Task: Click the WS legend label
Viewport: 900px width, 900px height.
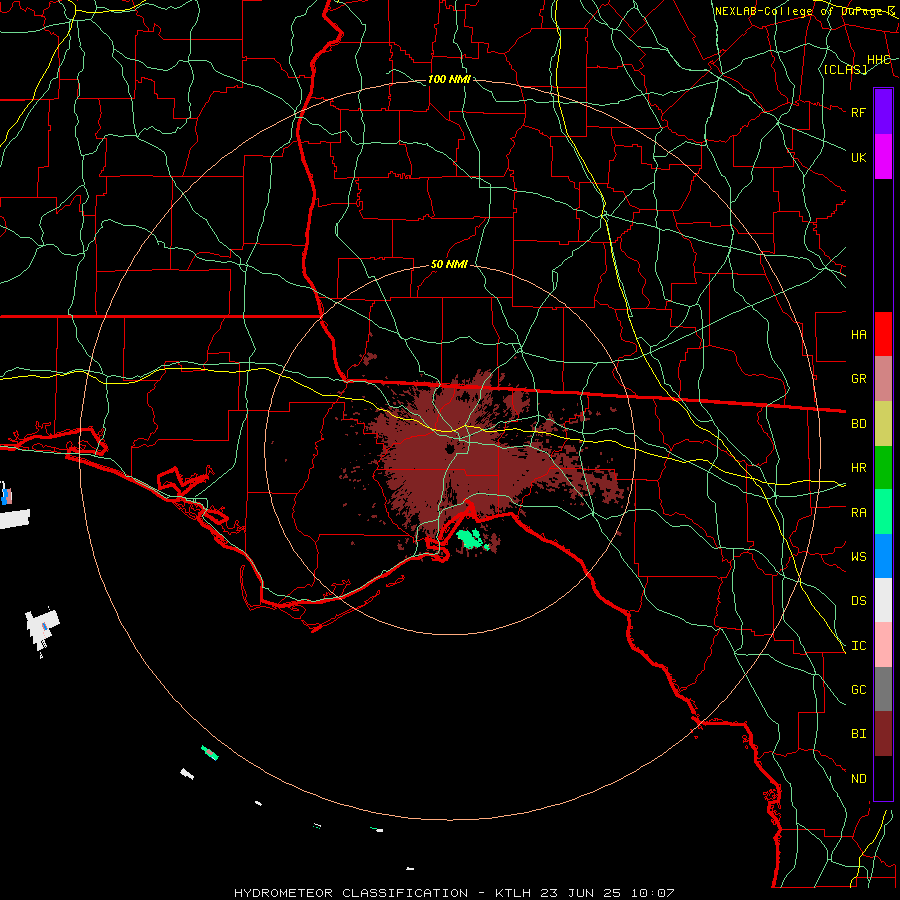Action: point(858,557)
